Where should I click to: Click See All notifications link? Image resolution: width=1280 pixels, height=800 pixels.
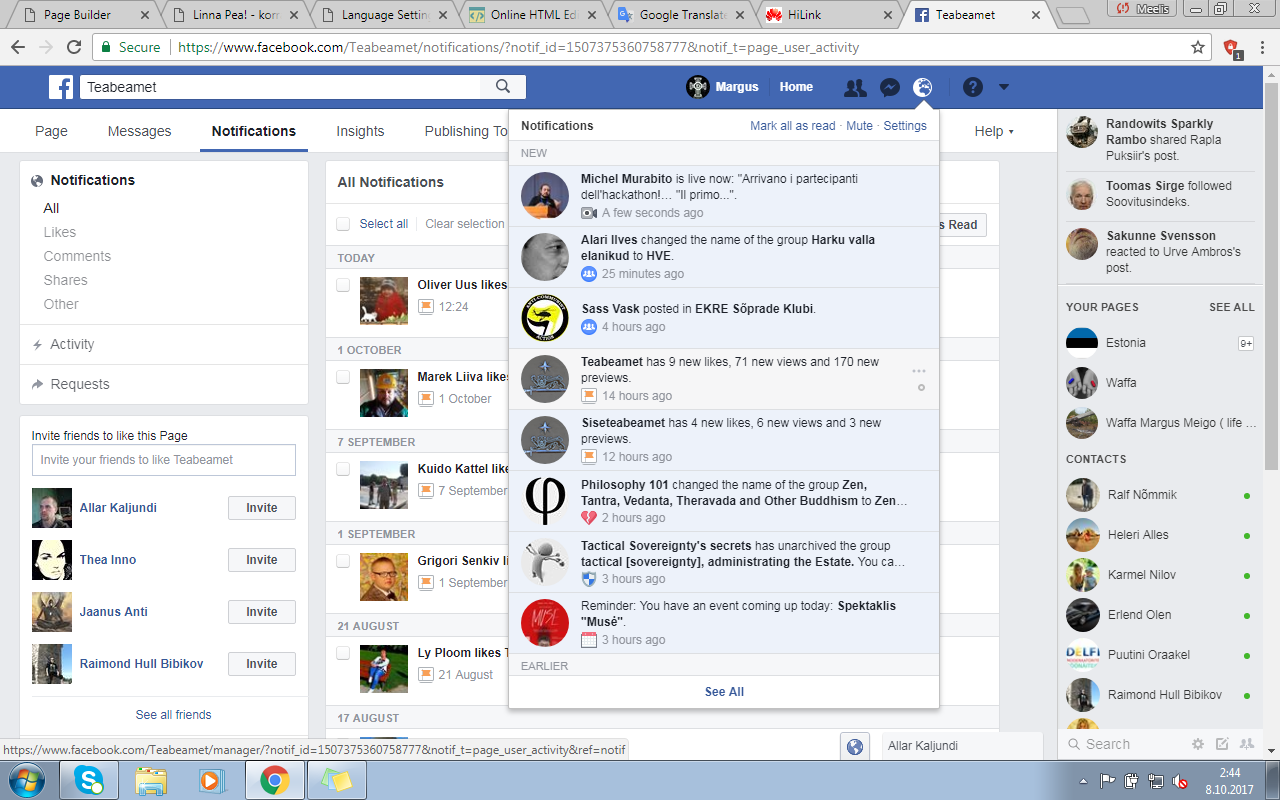tap(724, 692)
